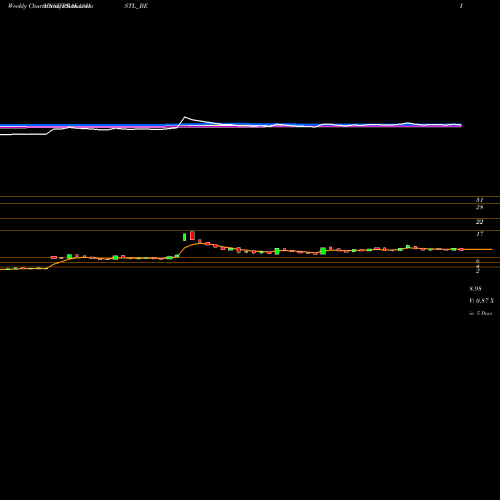Click the volume text 'V: 0.87 X'
Viewport: 500px width, 500px height.
pos(481,301)
